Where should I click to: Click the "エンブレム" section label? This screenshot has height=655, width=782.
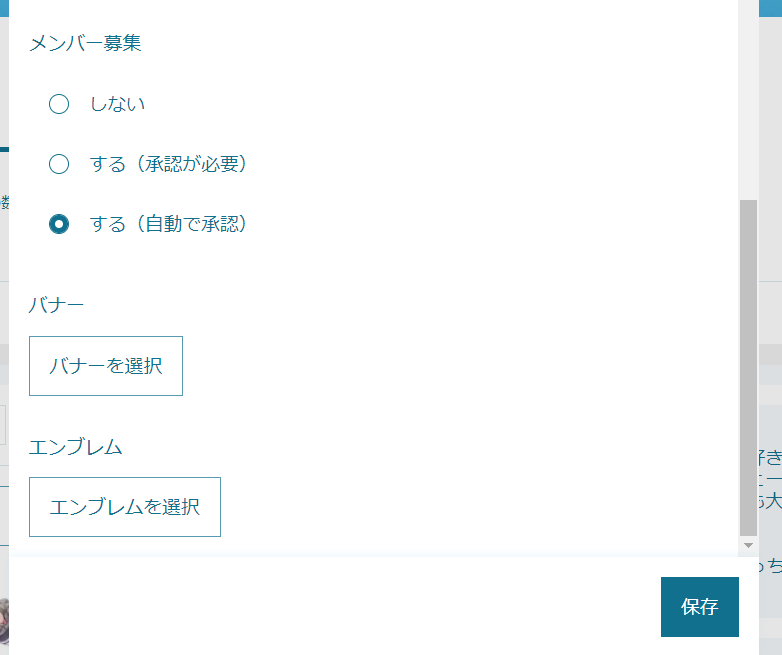[x=76, y=447]
